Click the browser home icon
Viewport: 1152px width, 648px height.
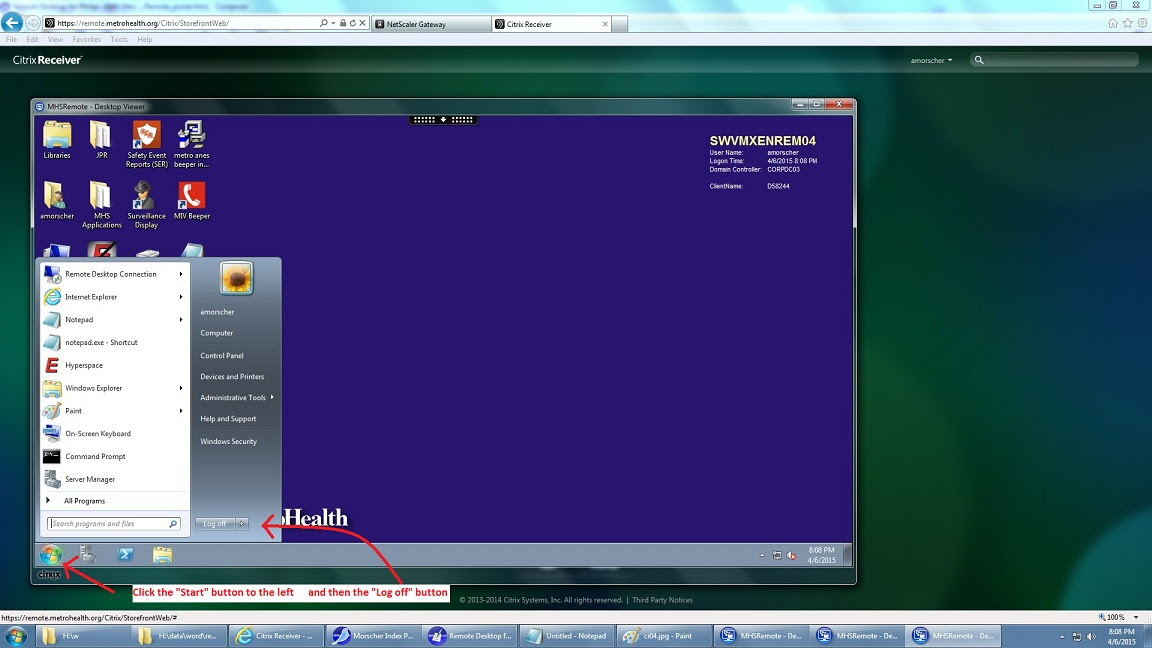1112,24
